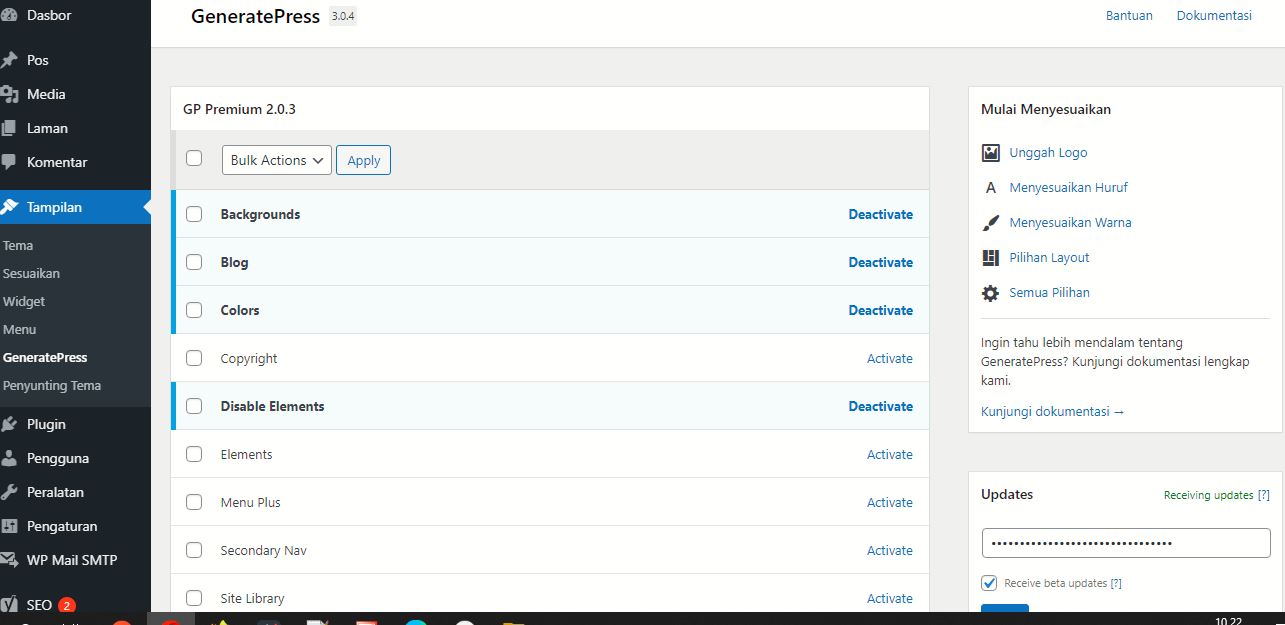This screenshot has width=1285, height=625.
Task: Deactivate the Disable Elements module
Action: tap(881, 406)
